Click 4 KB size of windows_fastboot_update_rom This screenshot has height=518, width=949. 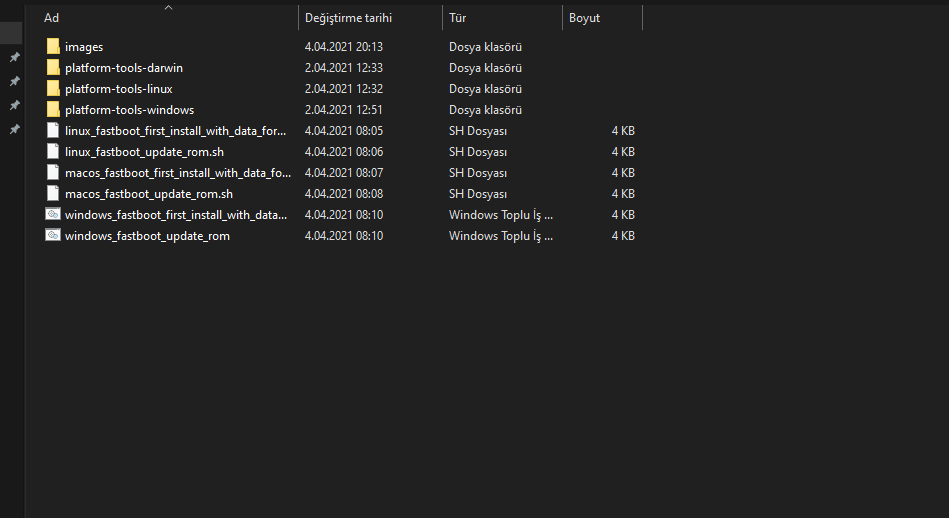pyautogui.click(x=623, y=235)
